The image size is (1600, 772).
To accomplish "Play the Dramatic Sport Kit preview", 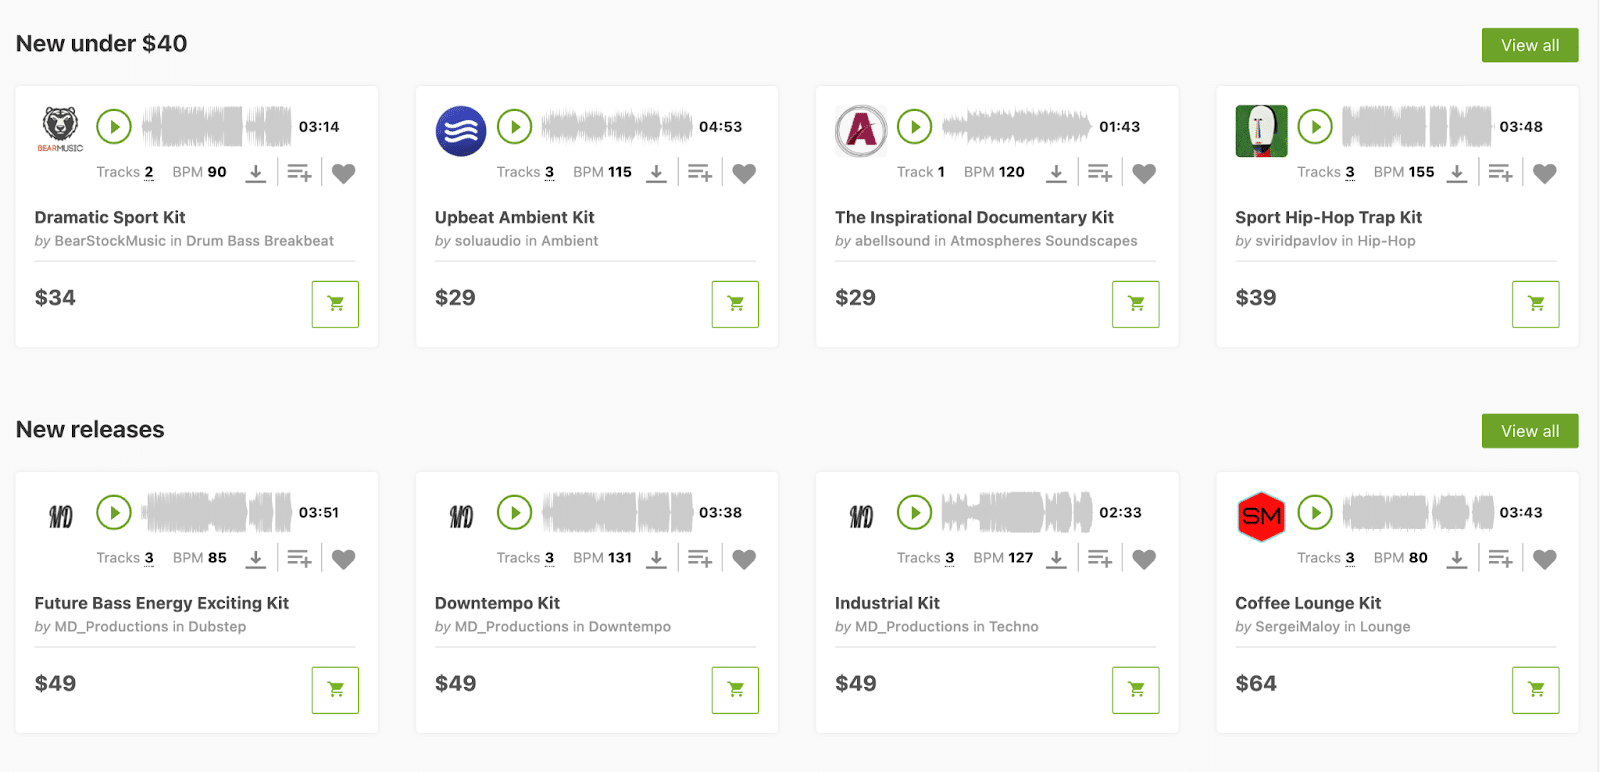I will (114, 127).
